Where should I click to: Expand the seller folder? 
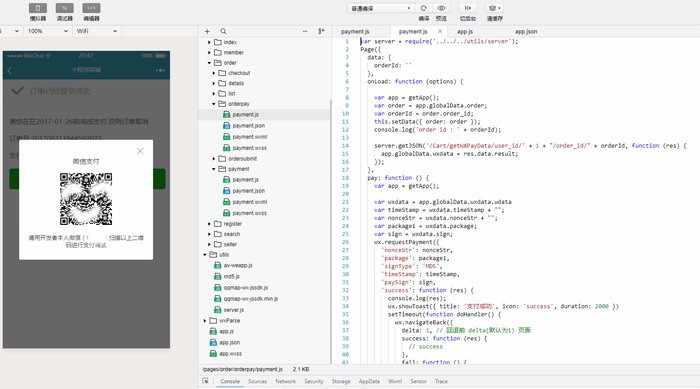[209, 244]
